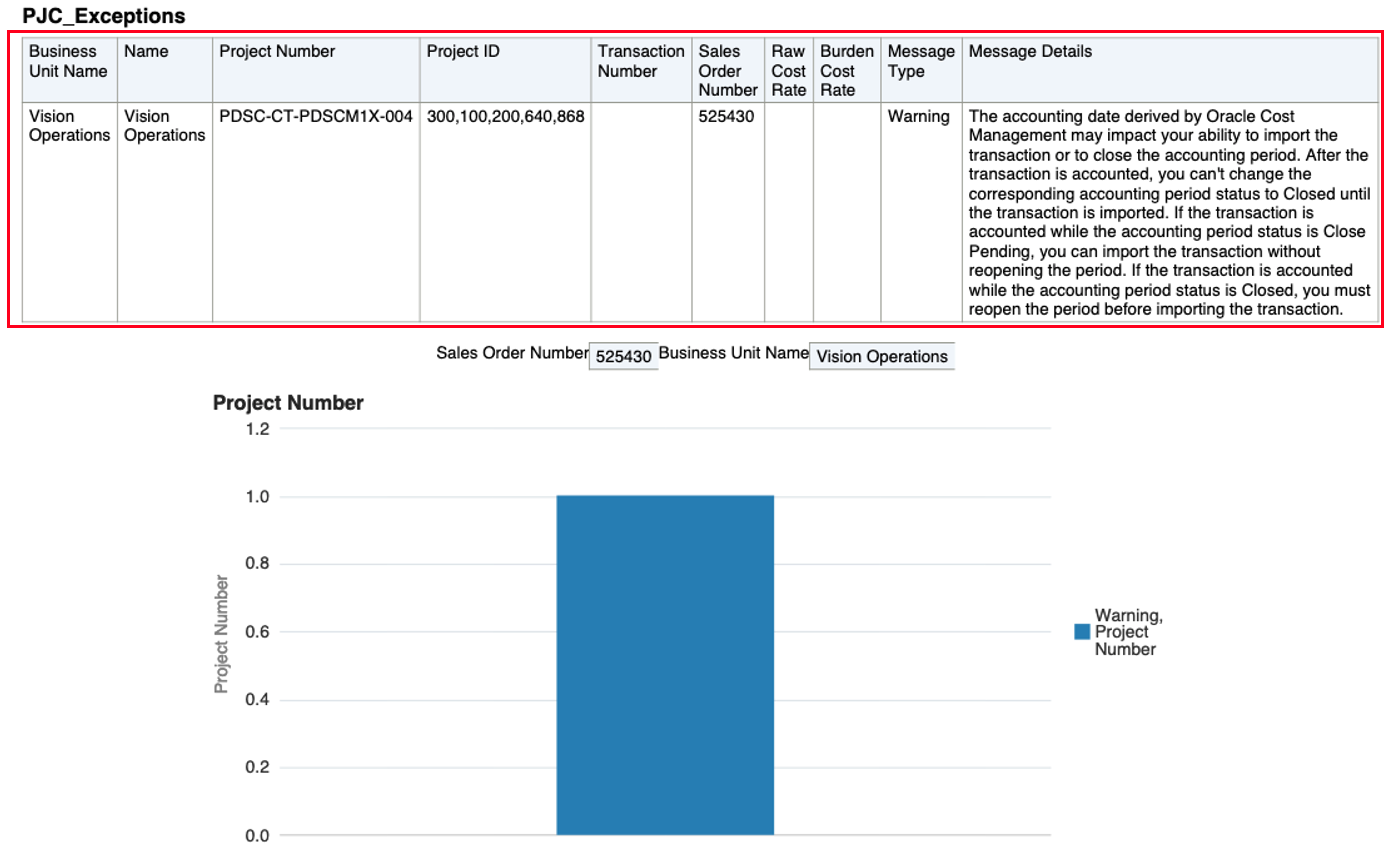This screenshot has width=1393, height=847.
Task: Select the Project ID cell 300,100,200,640,868
Action: pos(505,117)
